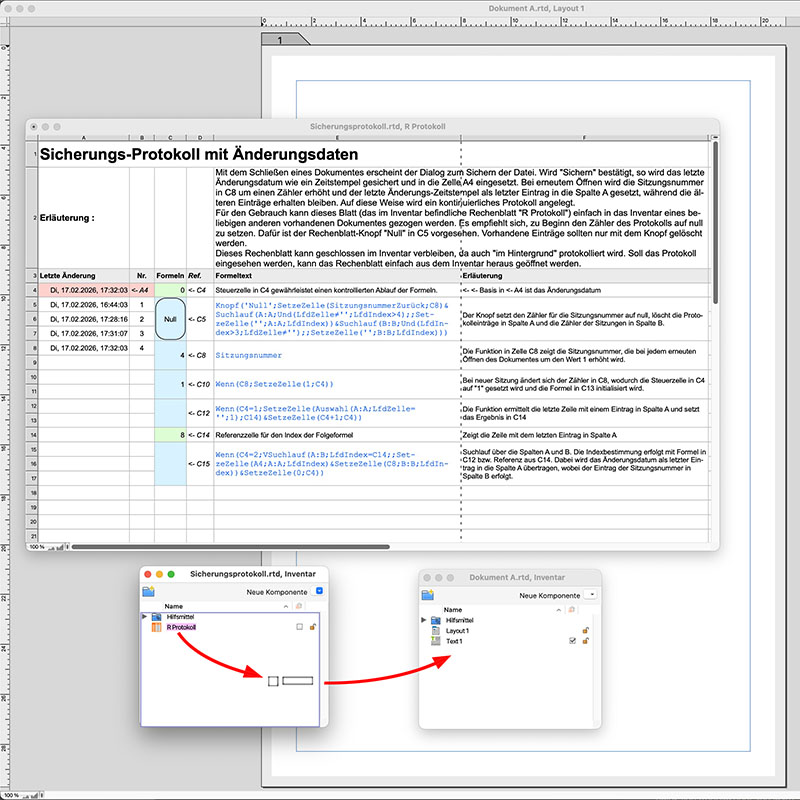
Task: Select the R Protokoll spreadsheet icon
Action: click(156, 627)
